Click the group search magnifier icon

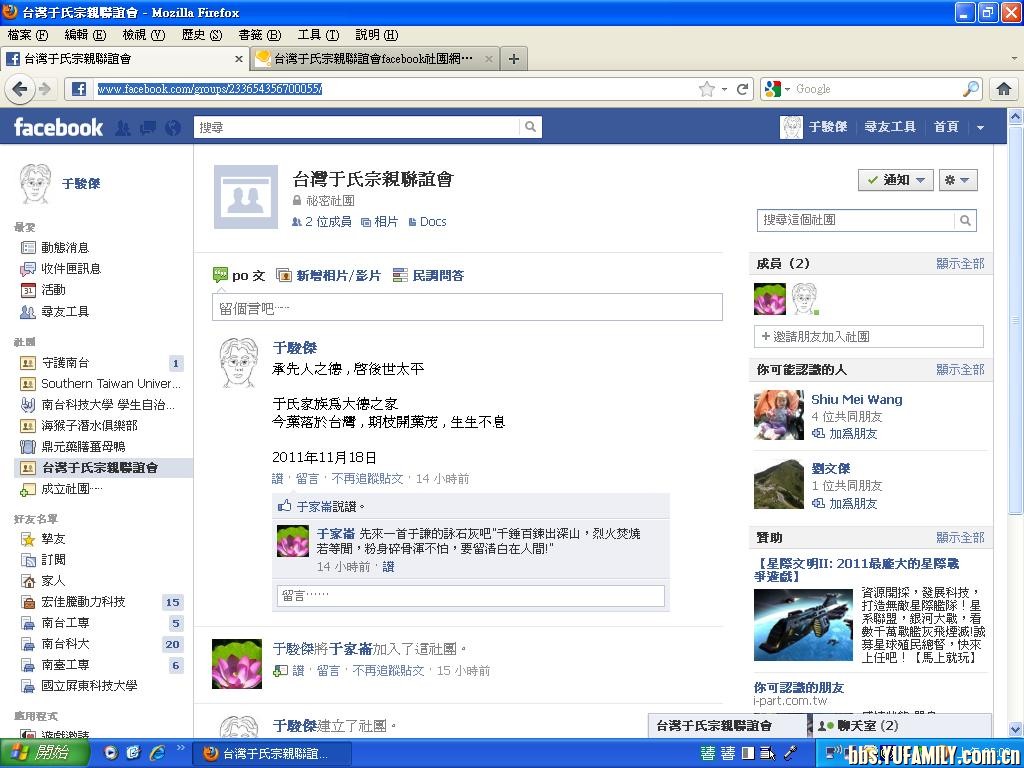point(964,219)
